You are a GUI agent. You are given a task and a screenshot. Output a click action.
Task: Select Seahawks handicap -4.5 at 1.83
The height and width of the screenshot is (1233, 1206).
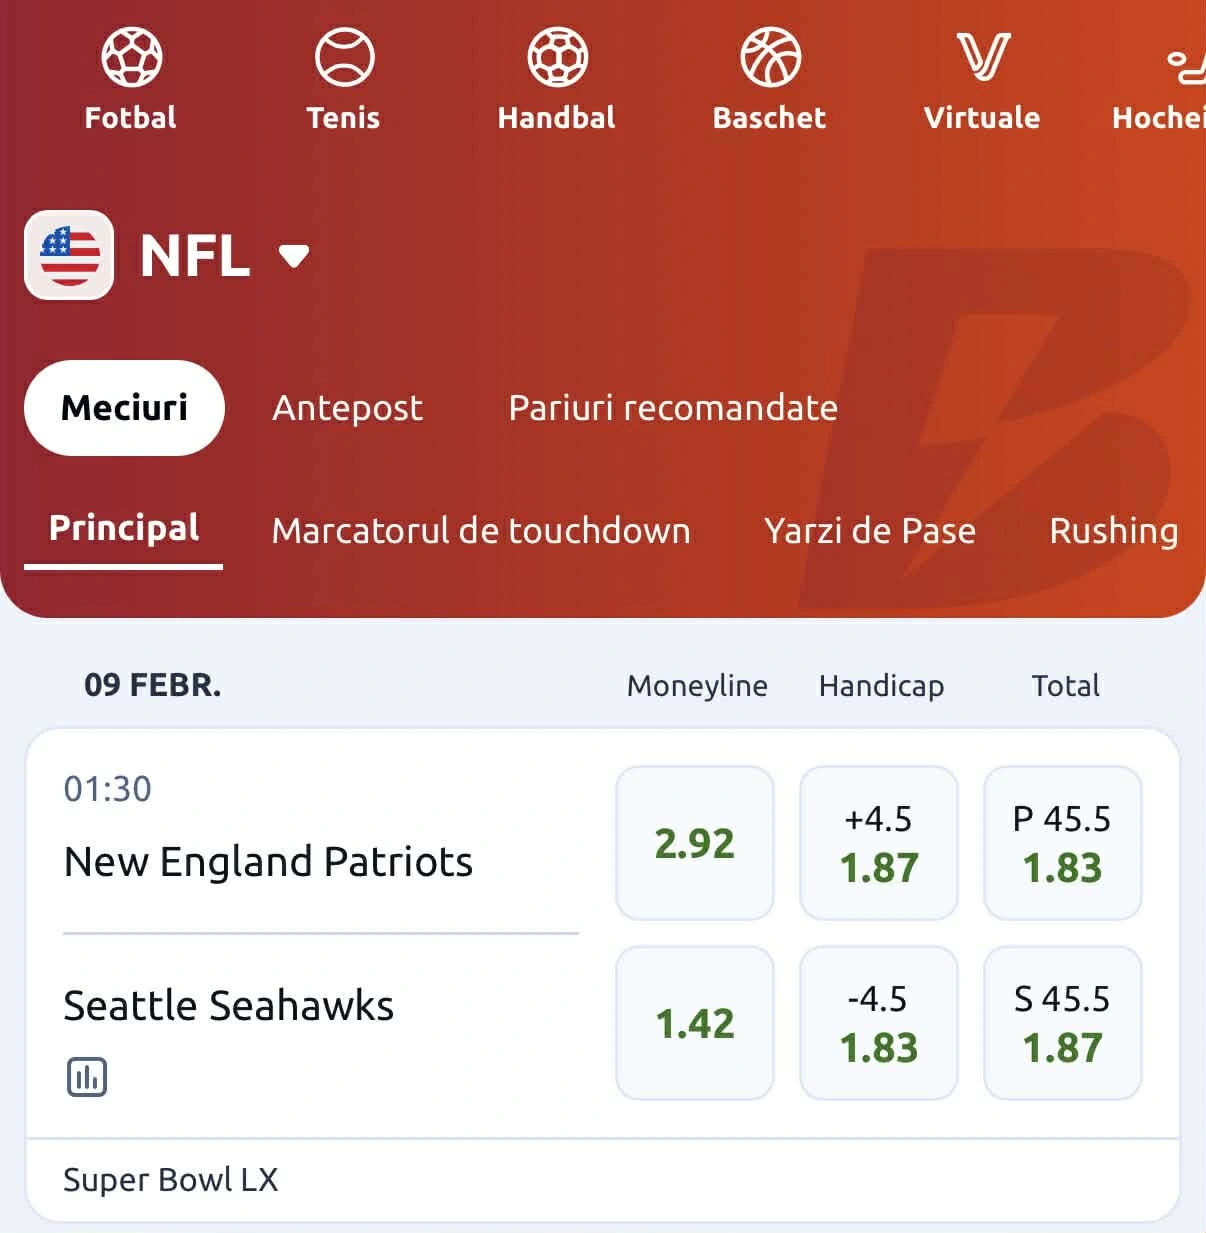click(x=878, y=1022)
